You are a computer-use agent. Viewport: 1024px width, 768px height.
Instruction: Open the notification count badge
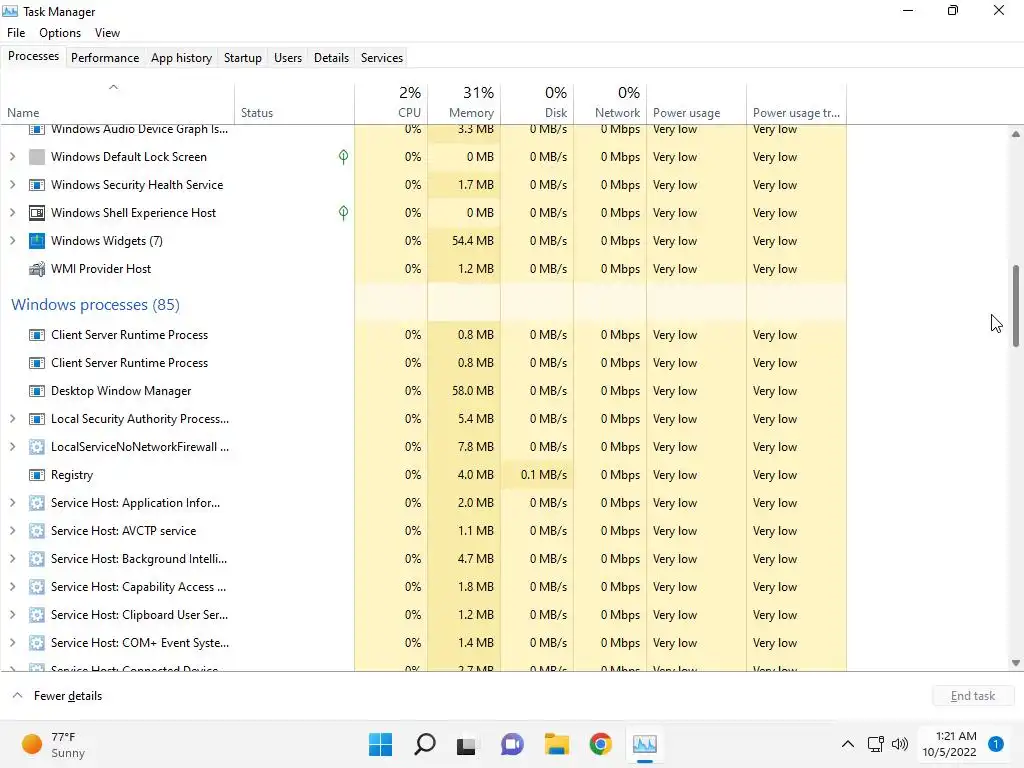(x=996, y=744)
